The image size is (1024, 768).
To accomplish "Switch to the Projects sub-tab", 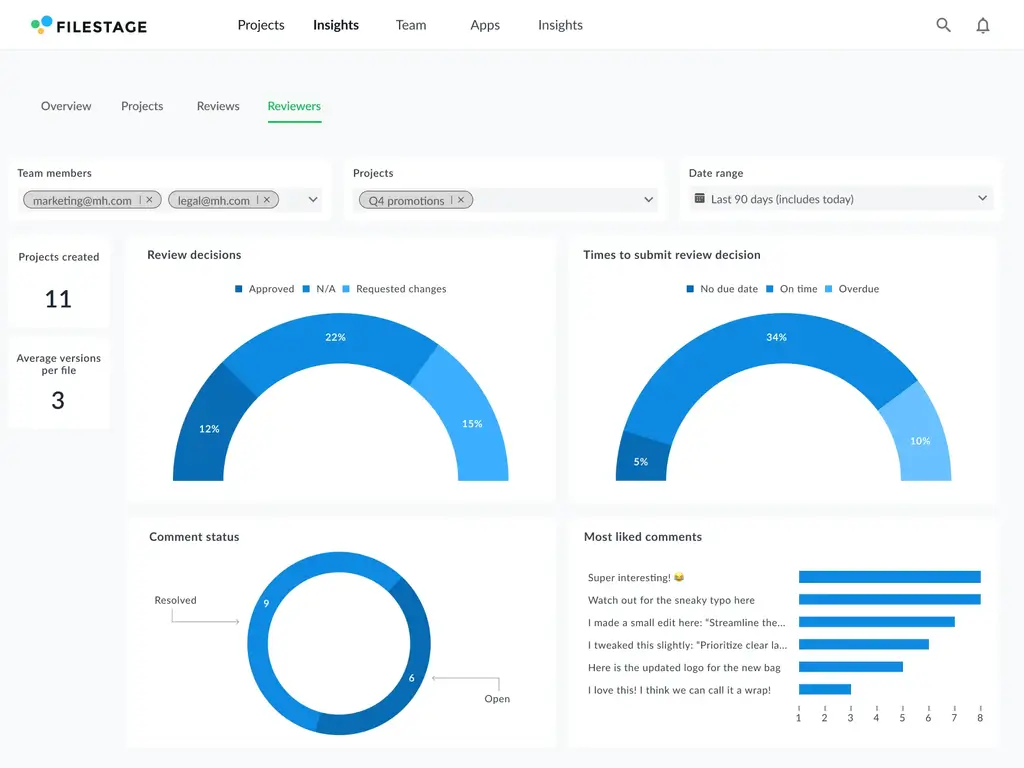I will 142,106.
